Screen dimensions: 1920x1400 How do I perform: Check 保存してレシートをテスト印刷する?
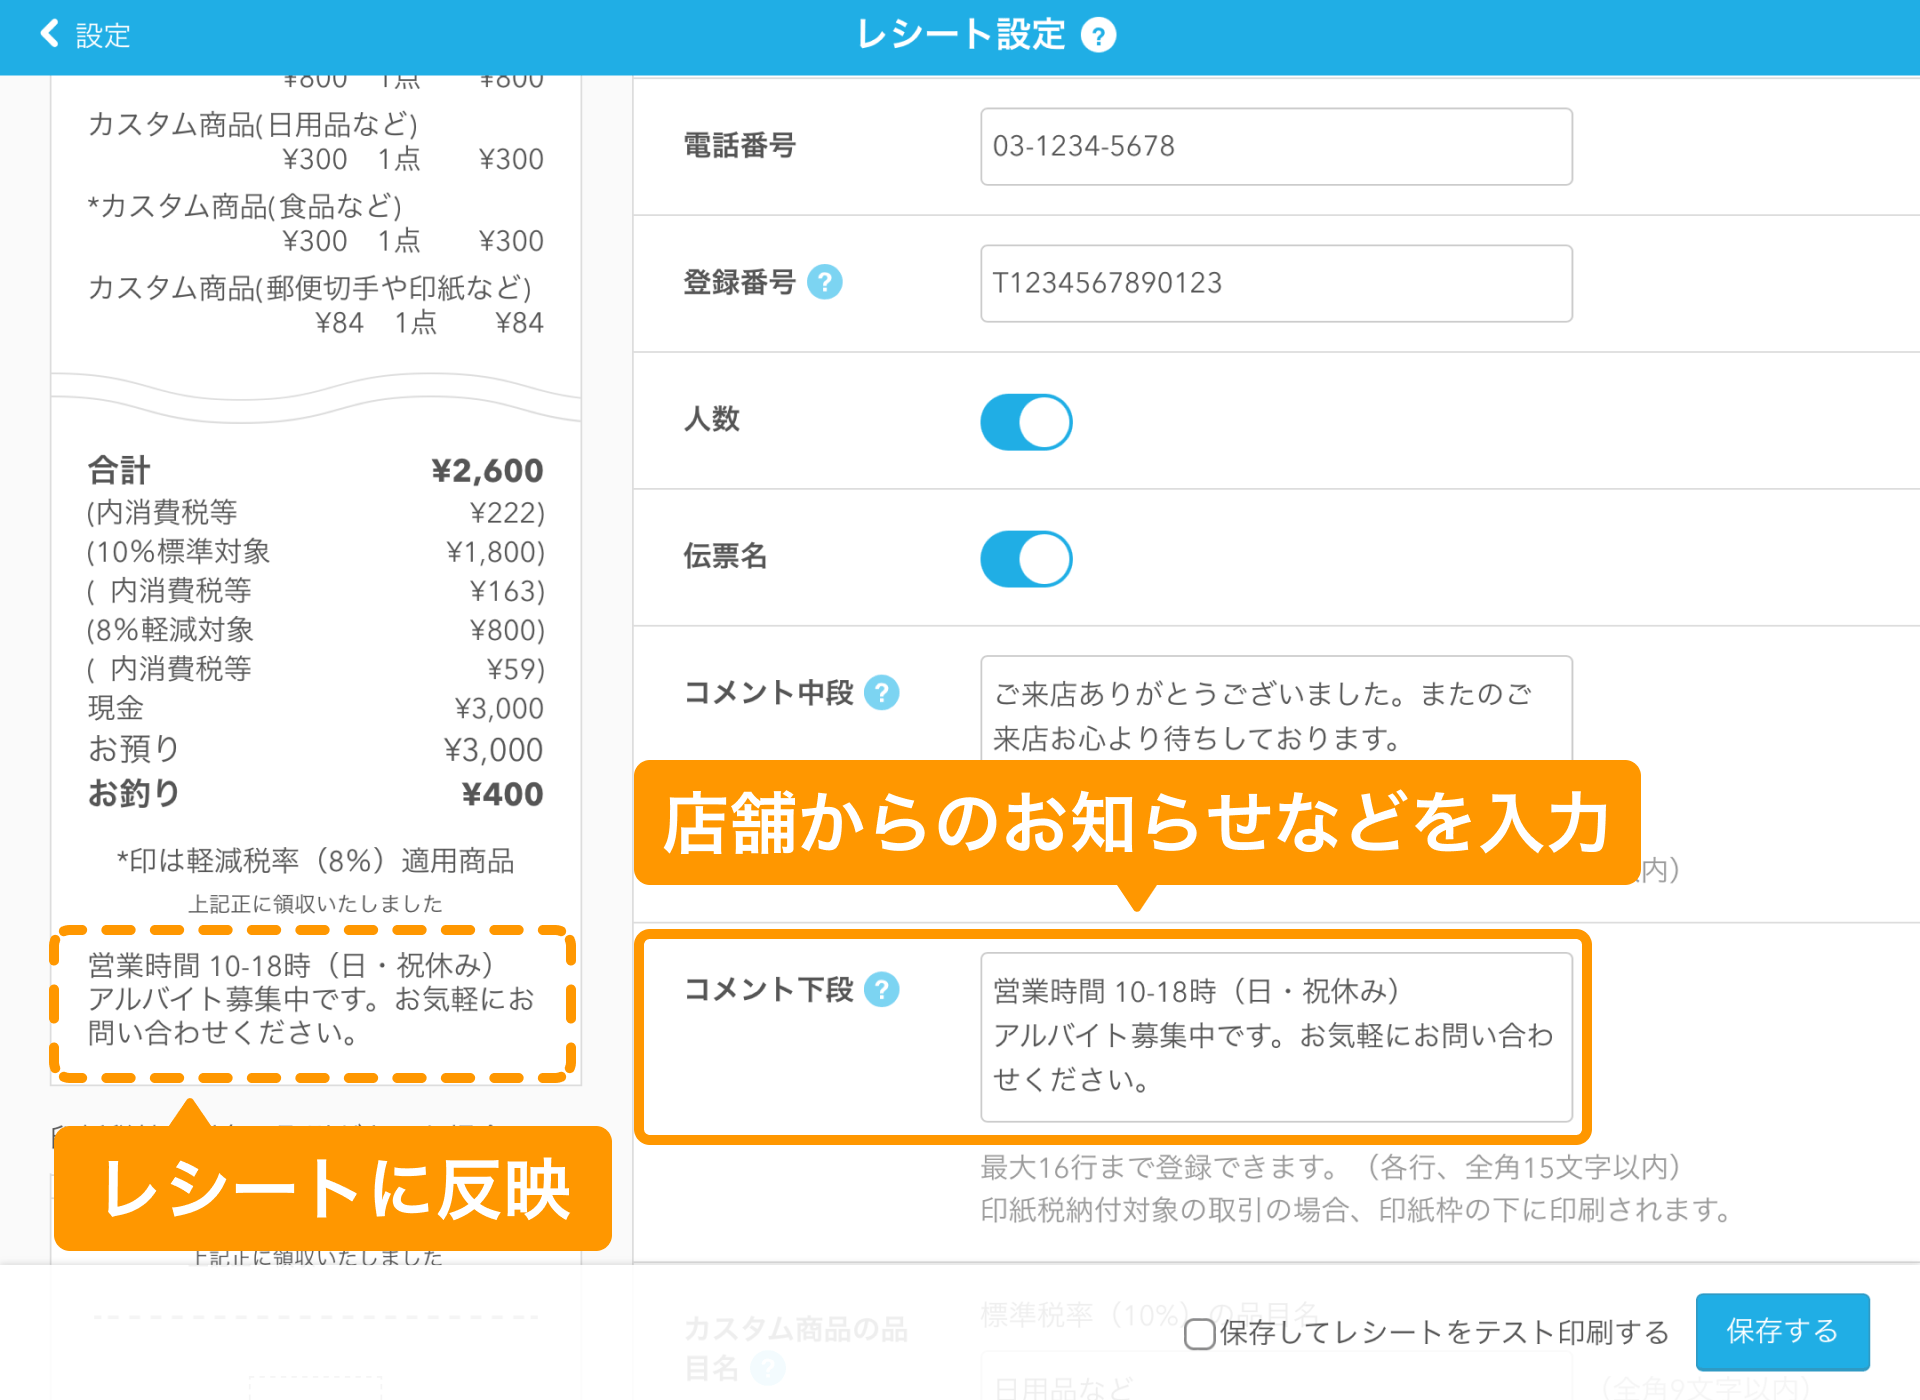[x=1199, y=1335]
